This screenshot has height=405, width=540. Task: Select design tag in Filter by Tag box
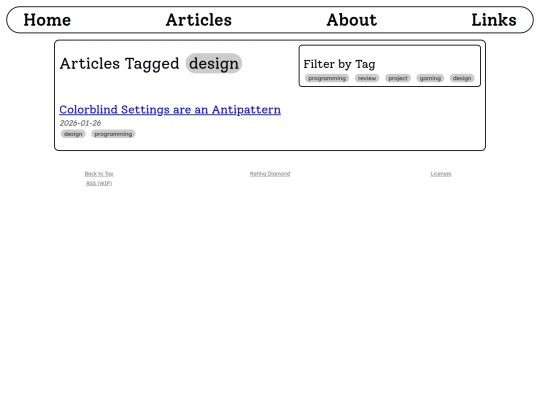point(462,78)
